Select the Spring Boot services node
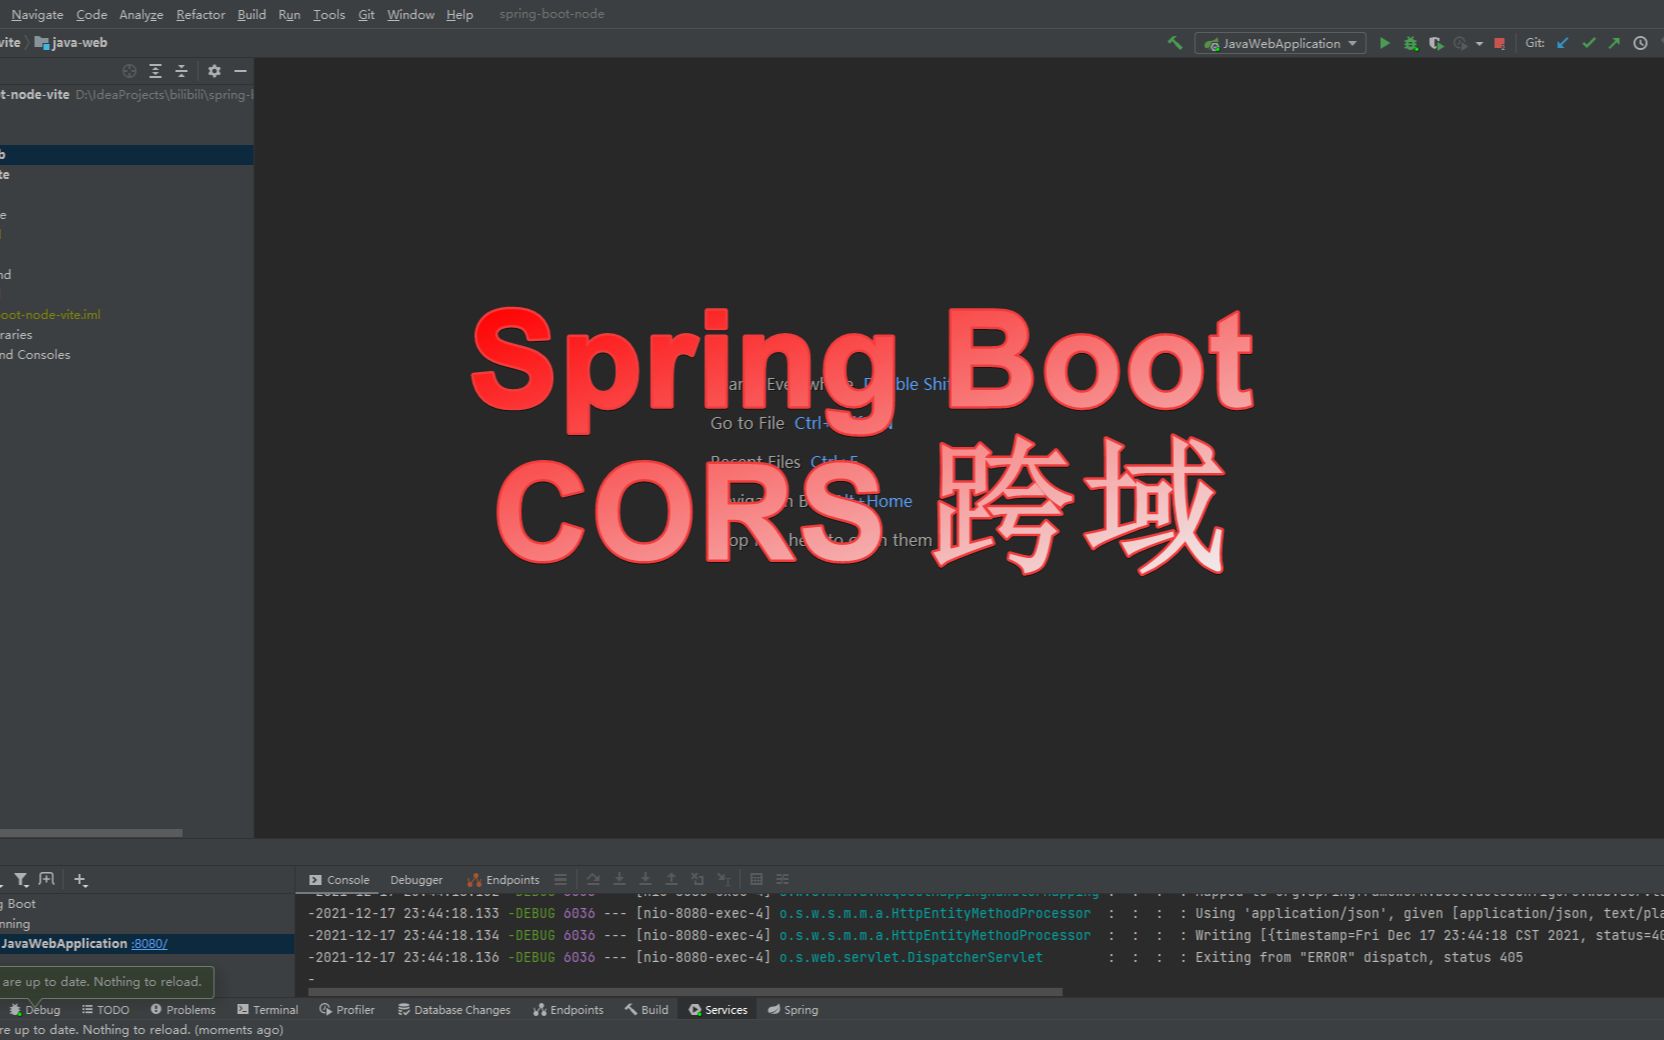Screen dimensions: 1664x1040 click(18, 904)
